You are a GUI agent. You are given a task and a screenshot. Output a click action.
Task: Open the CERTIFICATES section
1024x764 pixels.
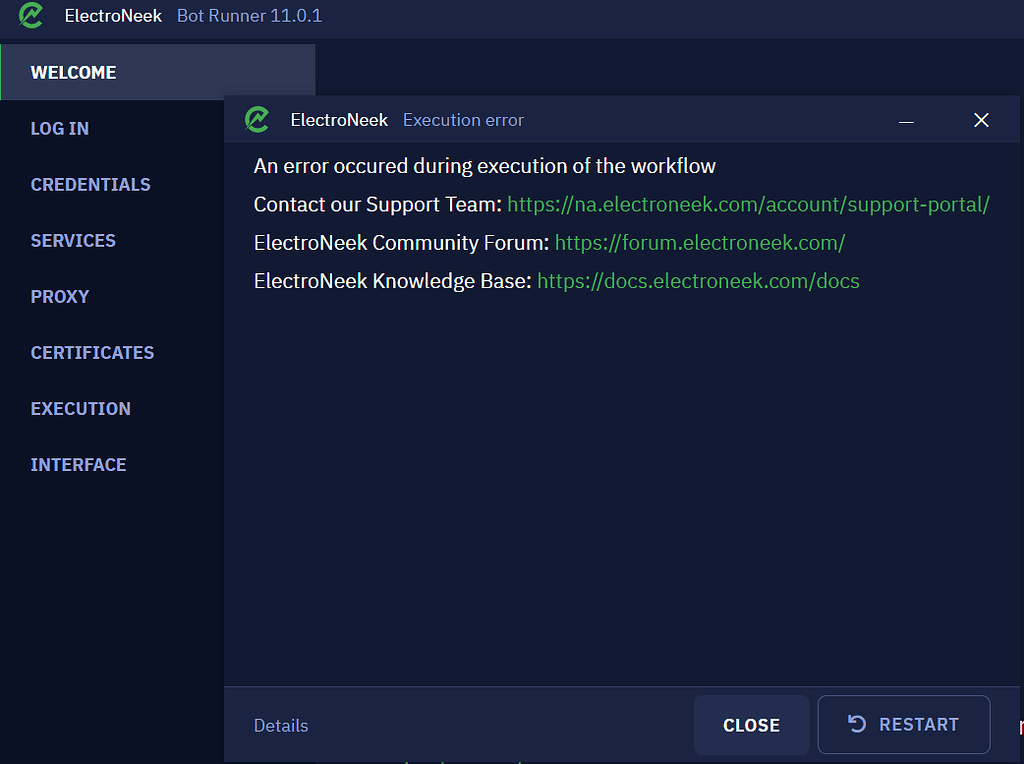(x=92, y=352)
